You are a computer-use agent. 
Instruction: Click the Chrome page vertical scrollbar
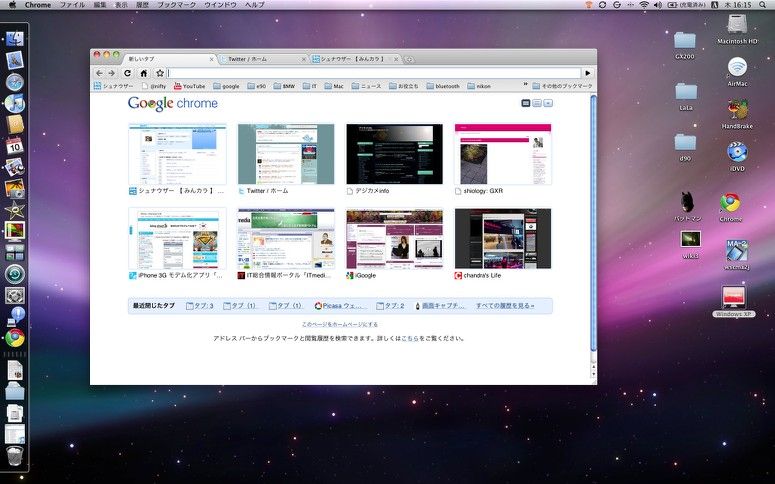coord(594,222)
